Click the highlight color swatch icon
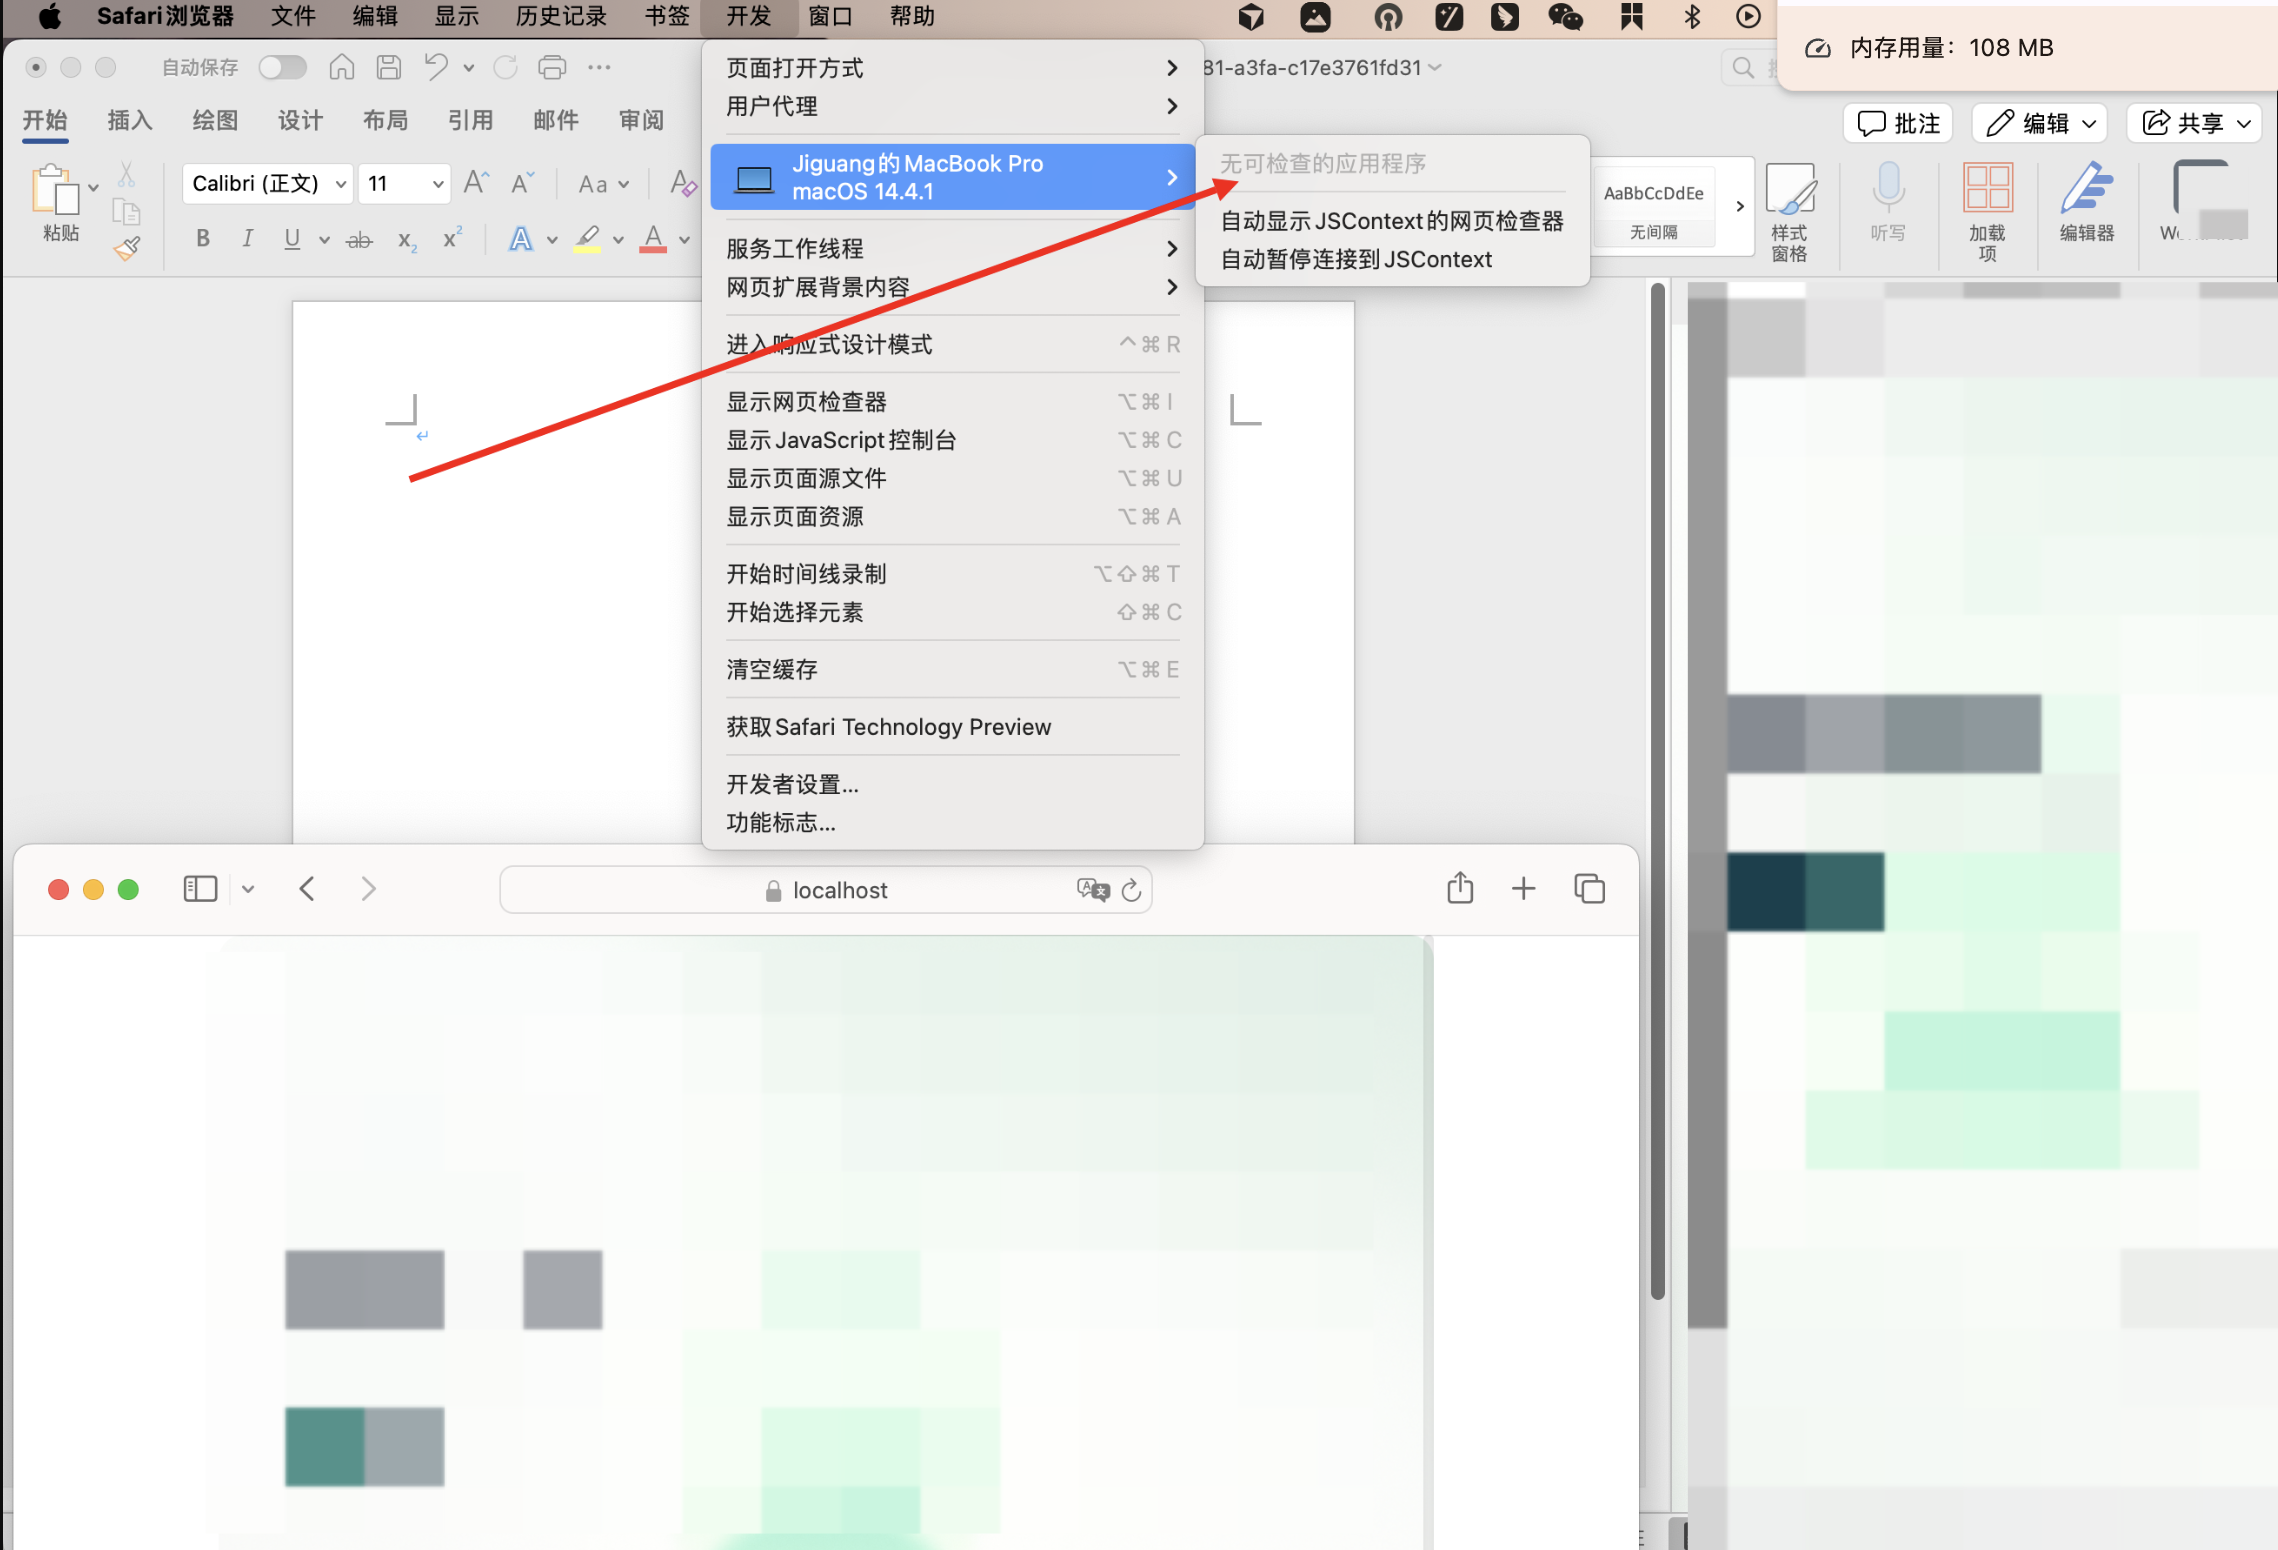Viewport: 2278px width, 1550px height. point(587,238)
